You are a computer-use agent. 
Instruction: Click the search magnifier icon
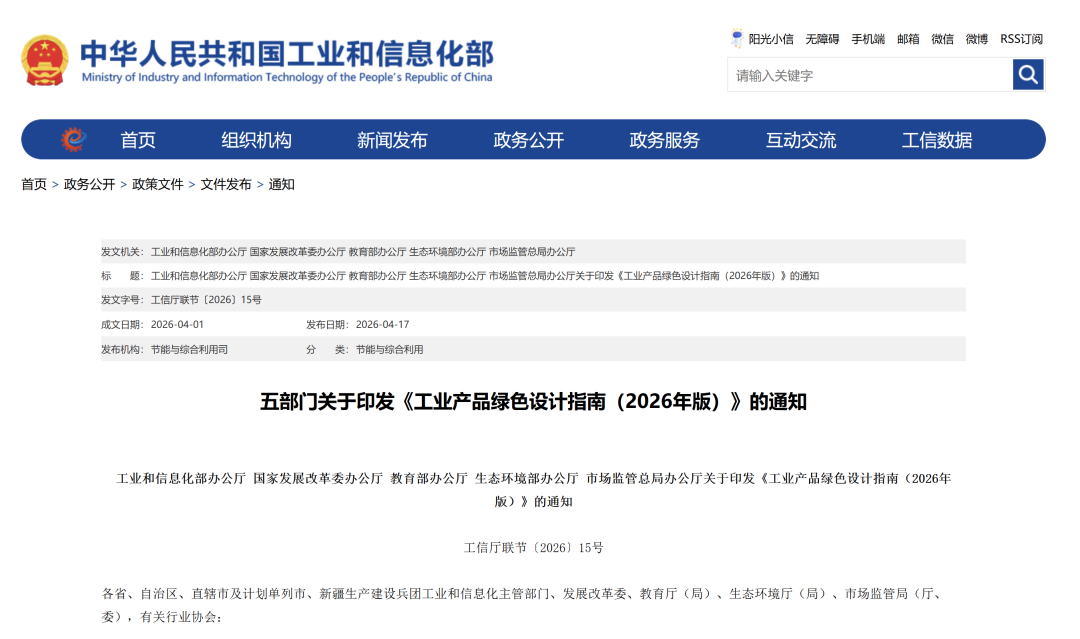pyautogui.click(x=1028, y=73)
